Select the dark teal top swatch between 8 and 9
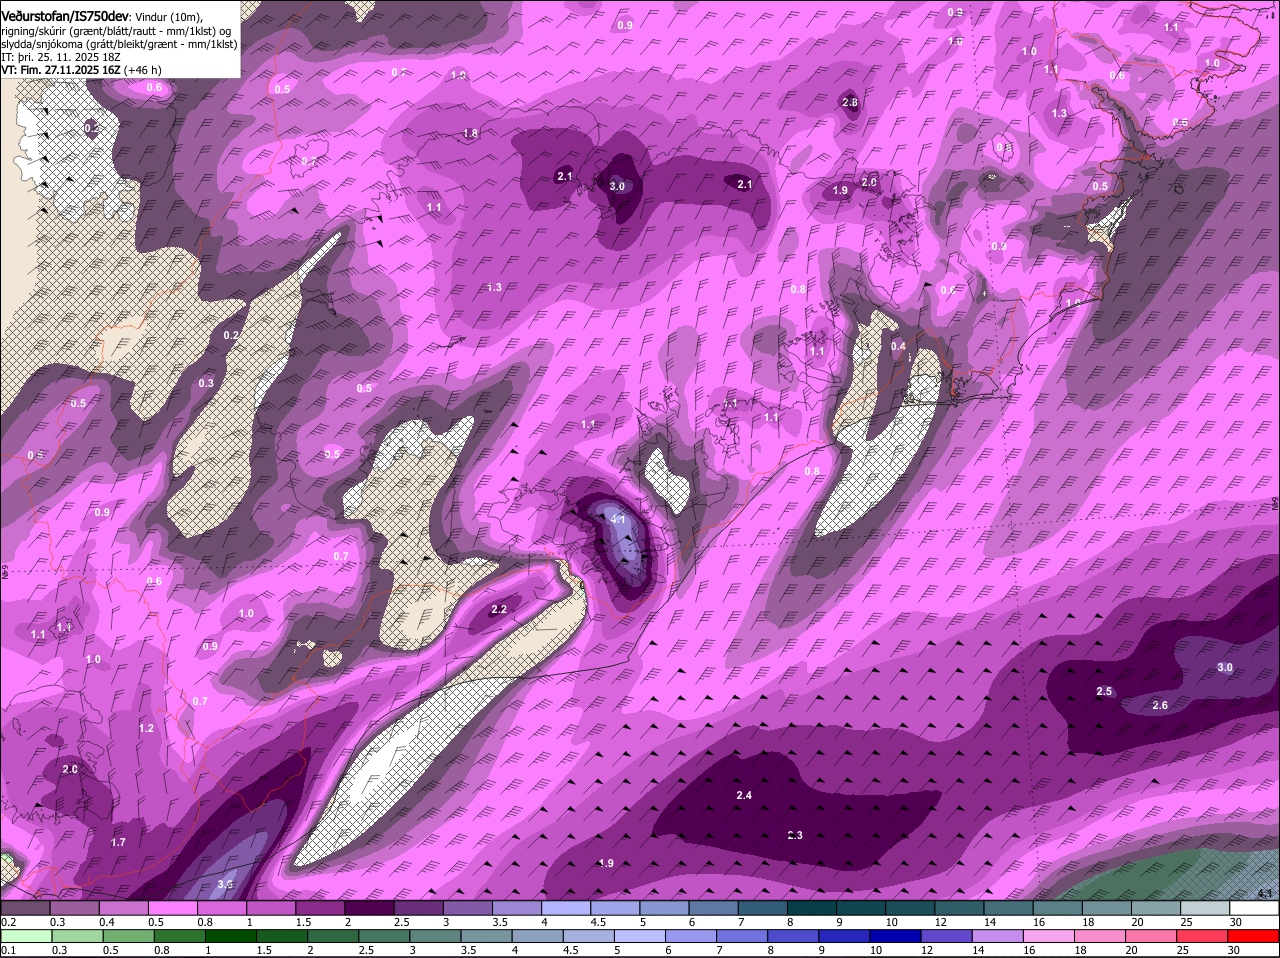This screenshot has height=958, width=1280. coord(814,906)
